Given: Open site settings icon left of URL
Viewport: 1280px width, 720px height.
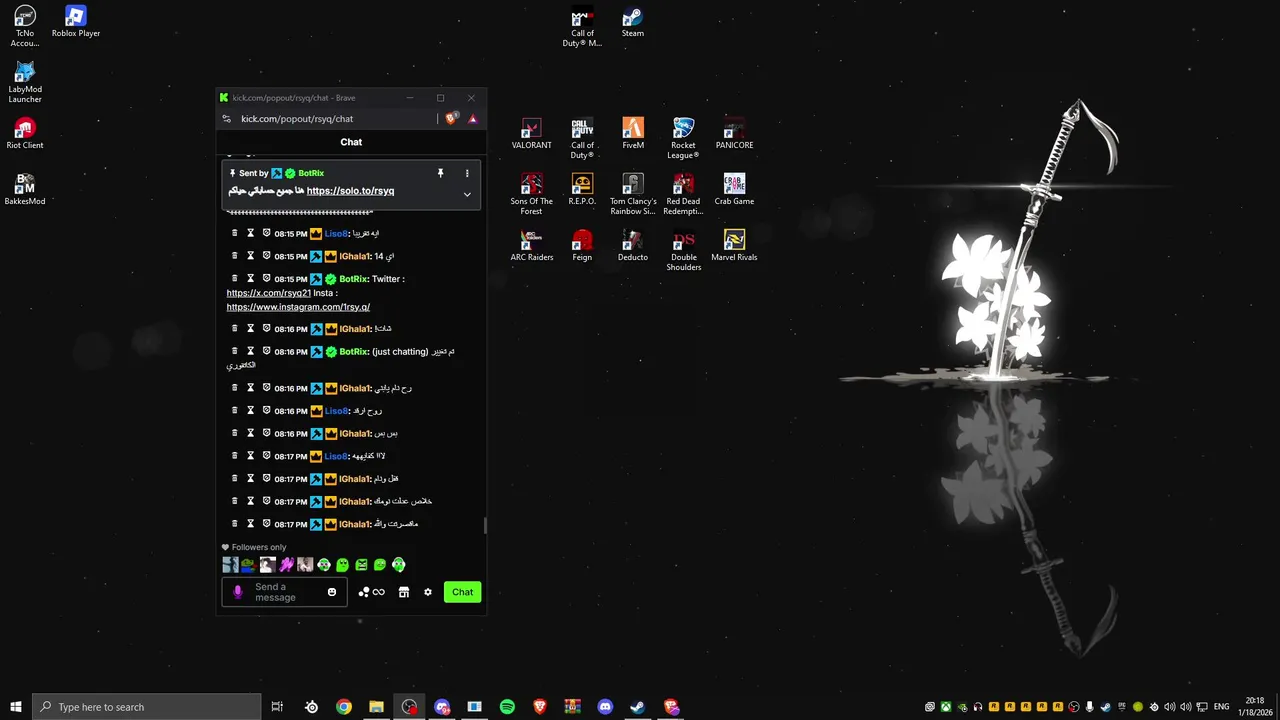Looking at the screenshot, I should pos(227,119).
